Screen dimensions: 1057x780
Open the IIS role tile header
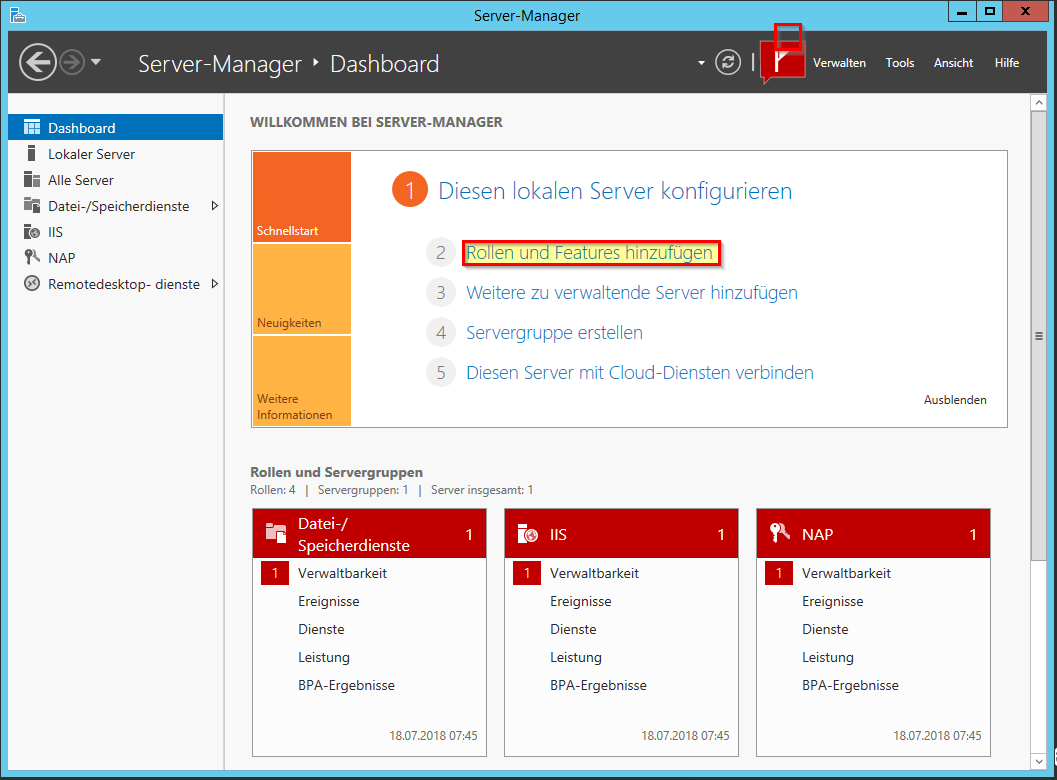pos(622,534)
